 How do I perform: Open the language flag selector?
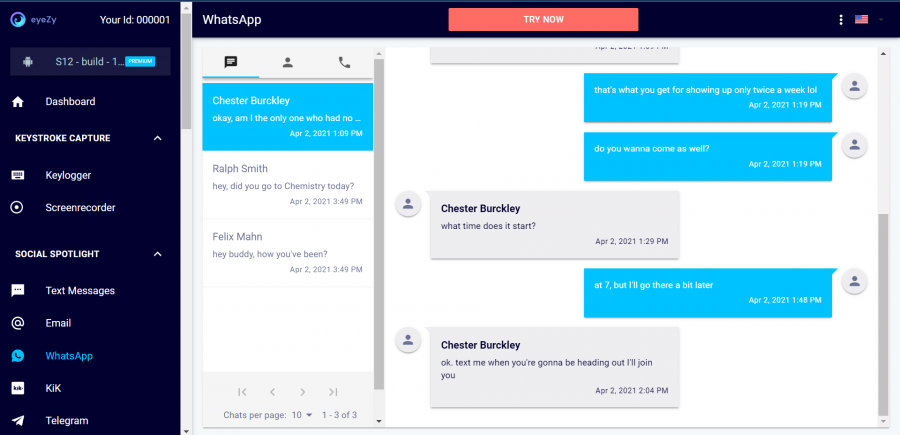click(x=867, y=19)
